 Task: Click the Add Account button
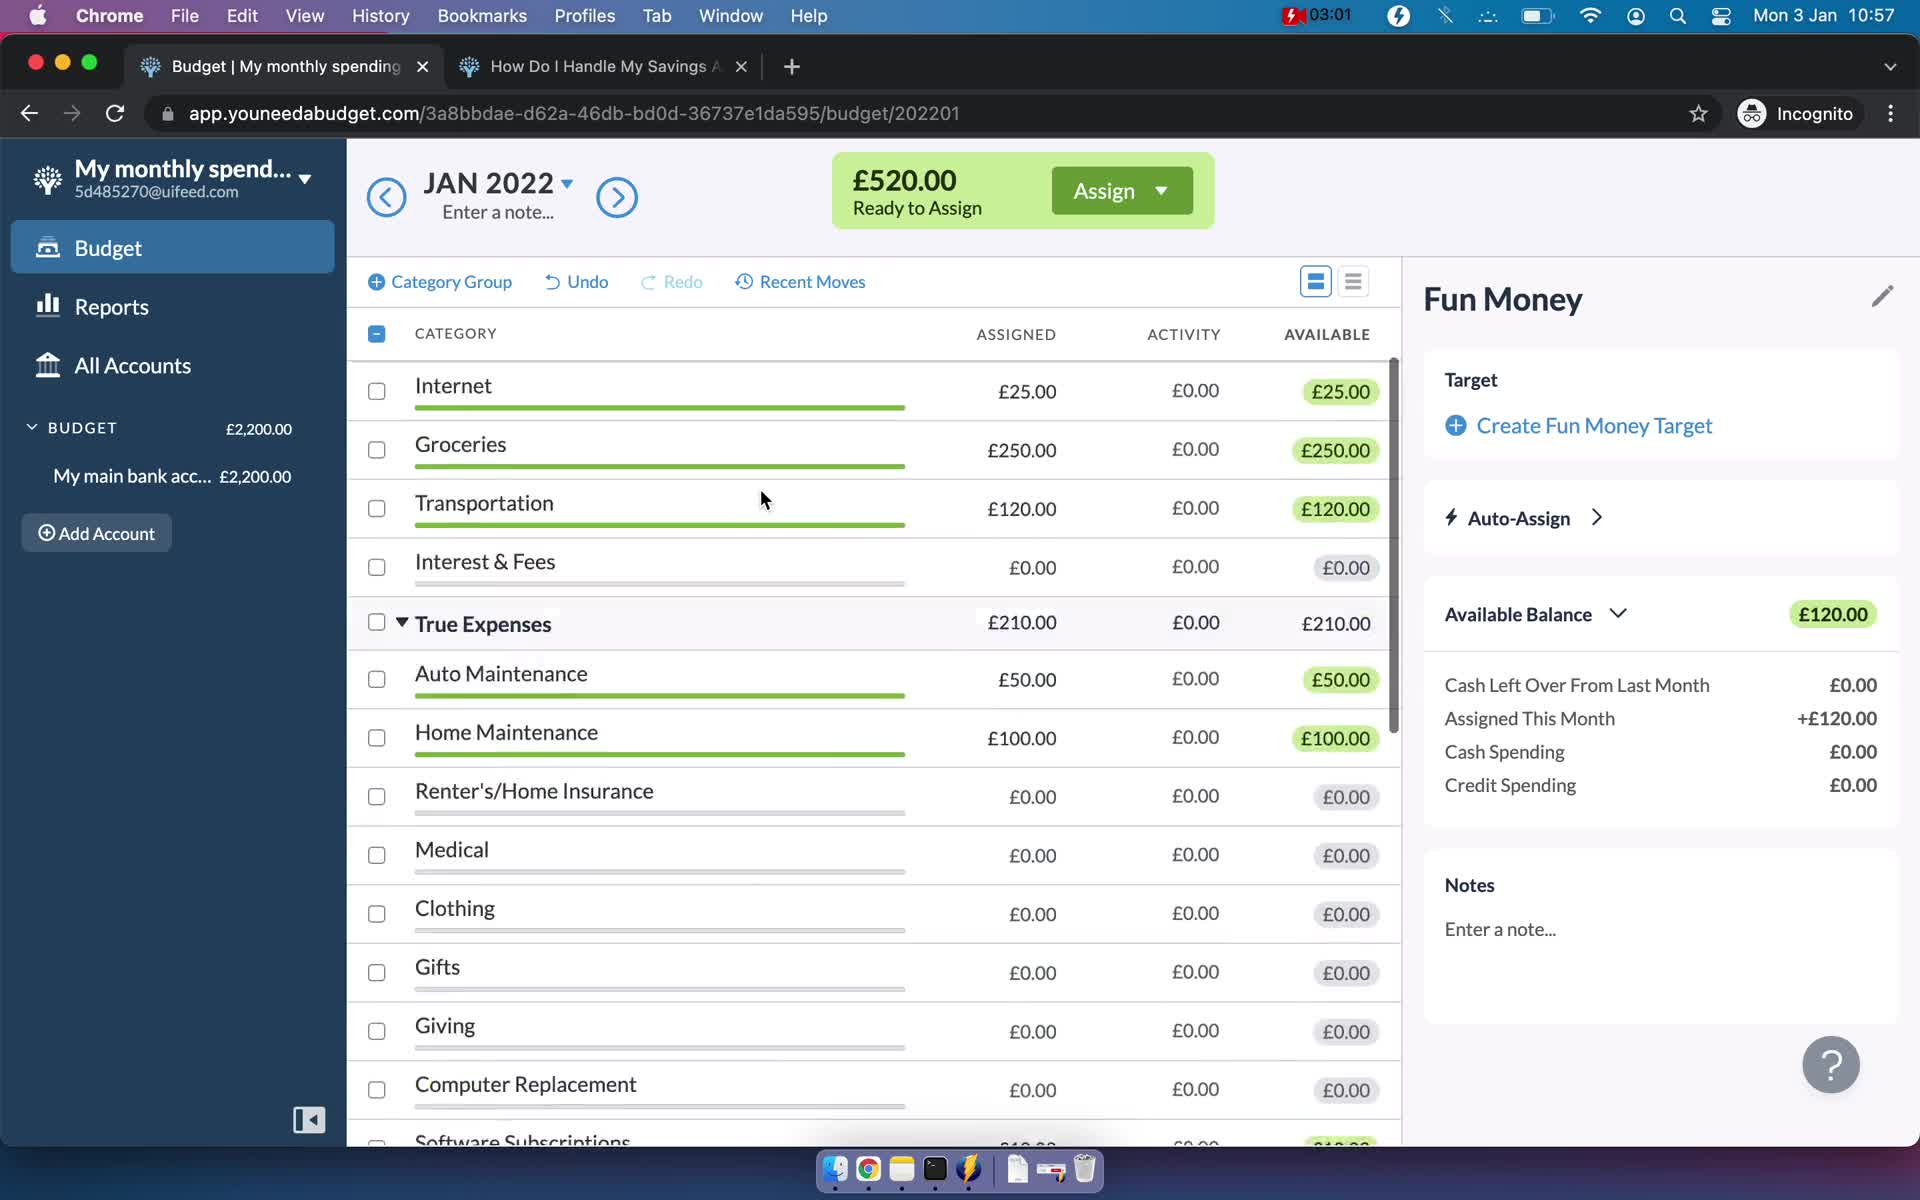pyautogui.click(x=97, y=534)
